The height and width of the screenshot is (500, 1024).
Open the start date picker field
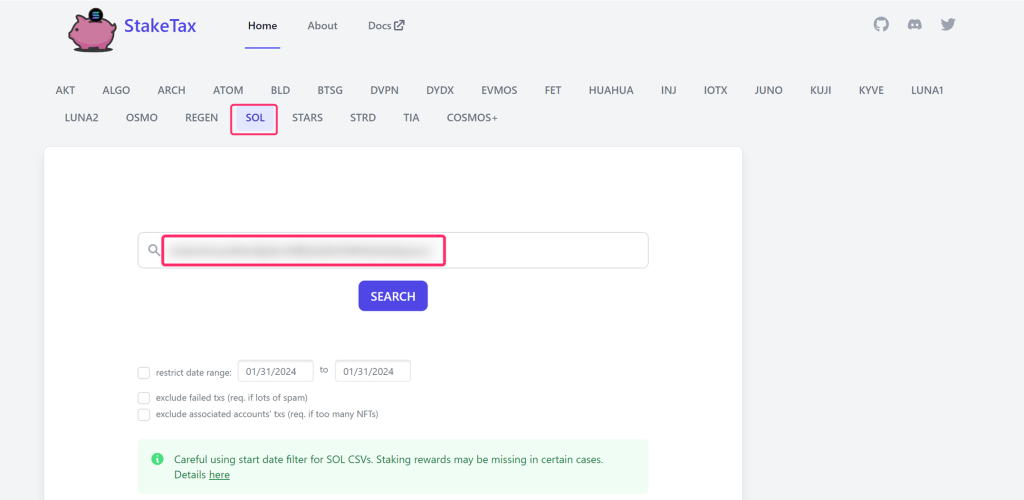[275, 371]
